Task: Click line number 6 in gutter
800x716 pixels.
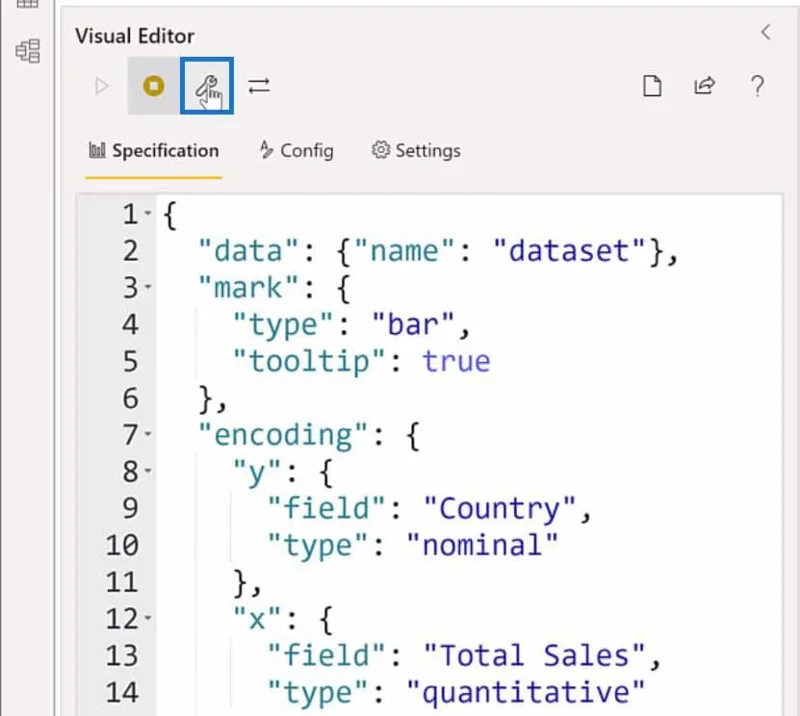Action: (131, 398)
